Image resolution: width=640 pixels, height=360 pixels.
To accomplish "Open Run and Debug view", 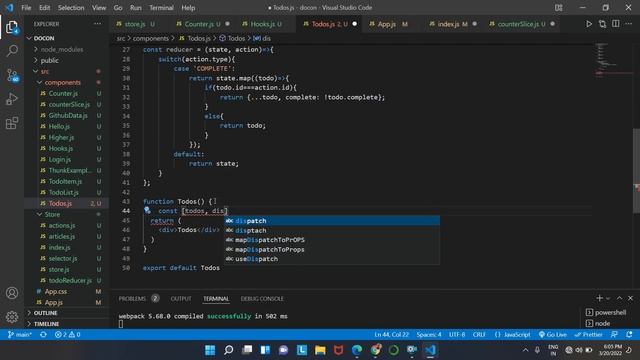I will (x=12, y=99).
